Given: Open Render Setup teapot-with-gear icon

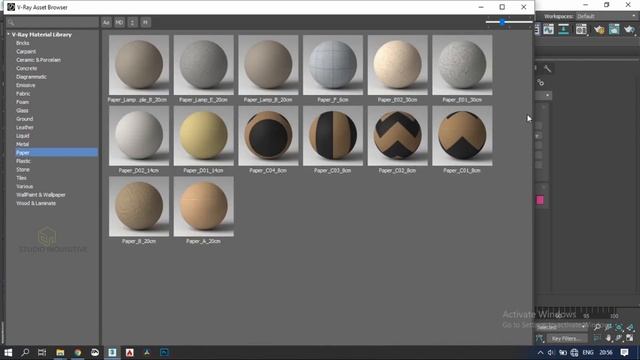Looking at the screenshot, I should pyautogui.click(x=599, y=29).
